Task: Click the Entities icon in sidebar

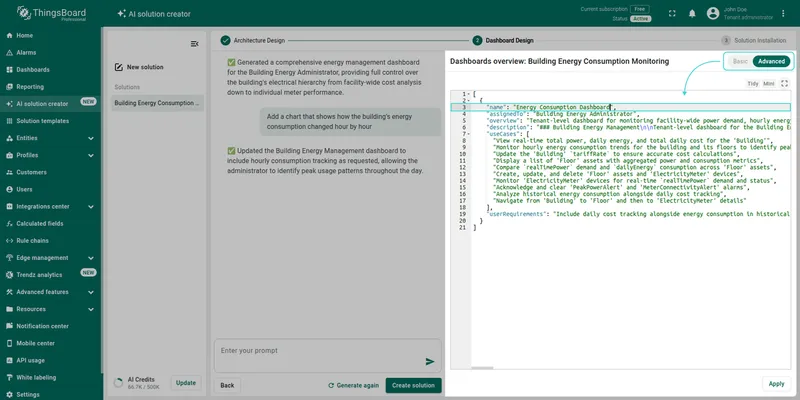Action: [x=9, y=138]
